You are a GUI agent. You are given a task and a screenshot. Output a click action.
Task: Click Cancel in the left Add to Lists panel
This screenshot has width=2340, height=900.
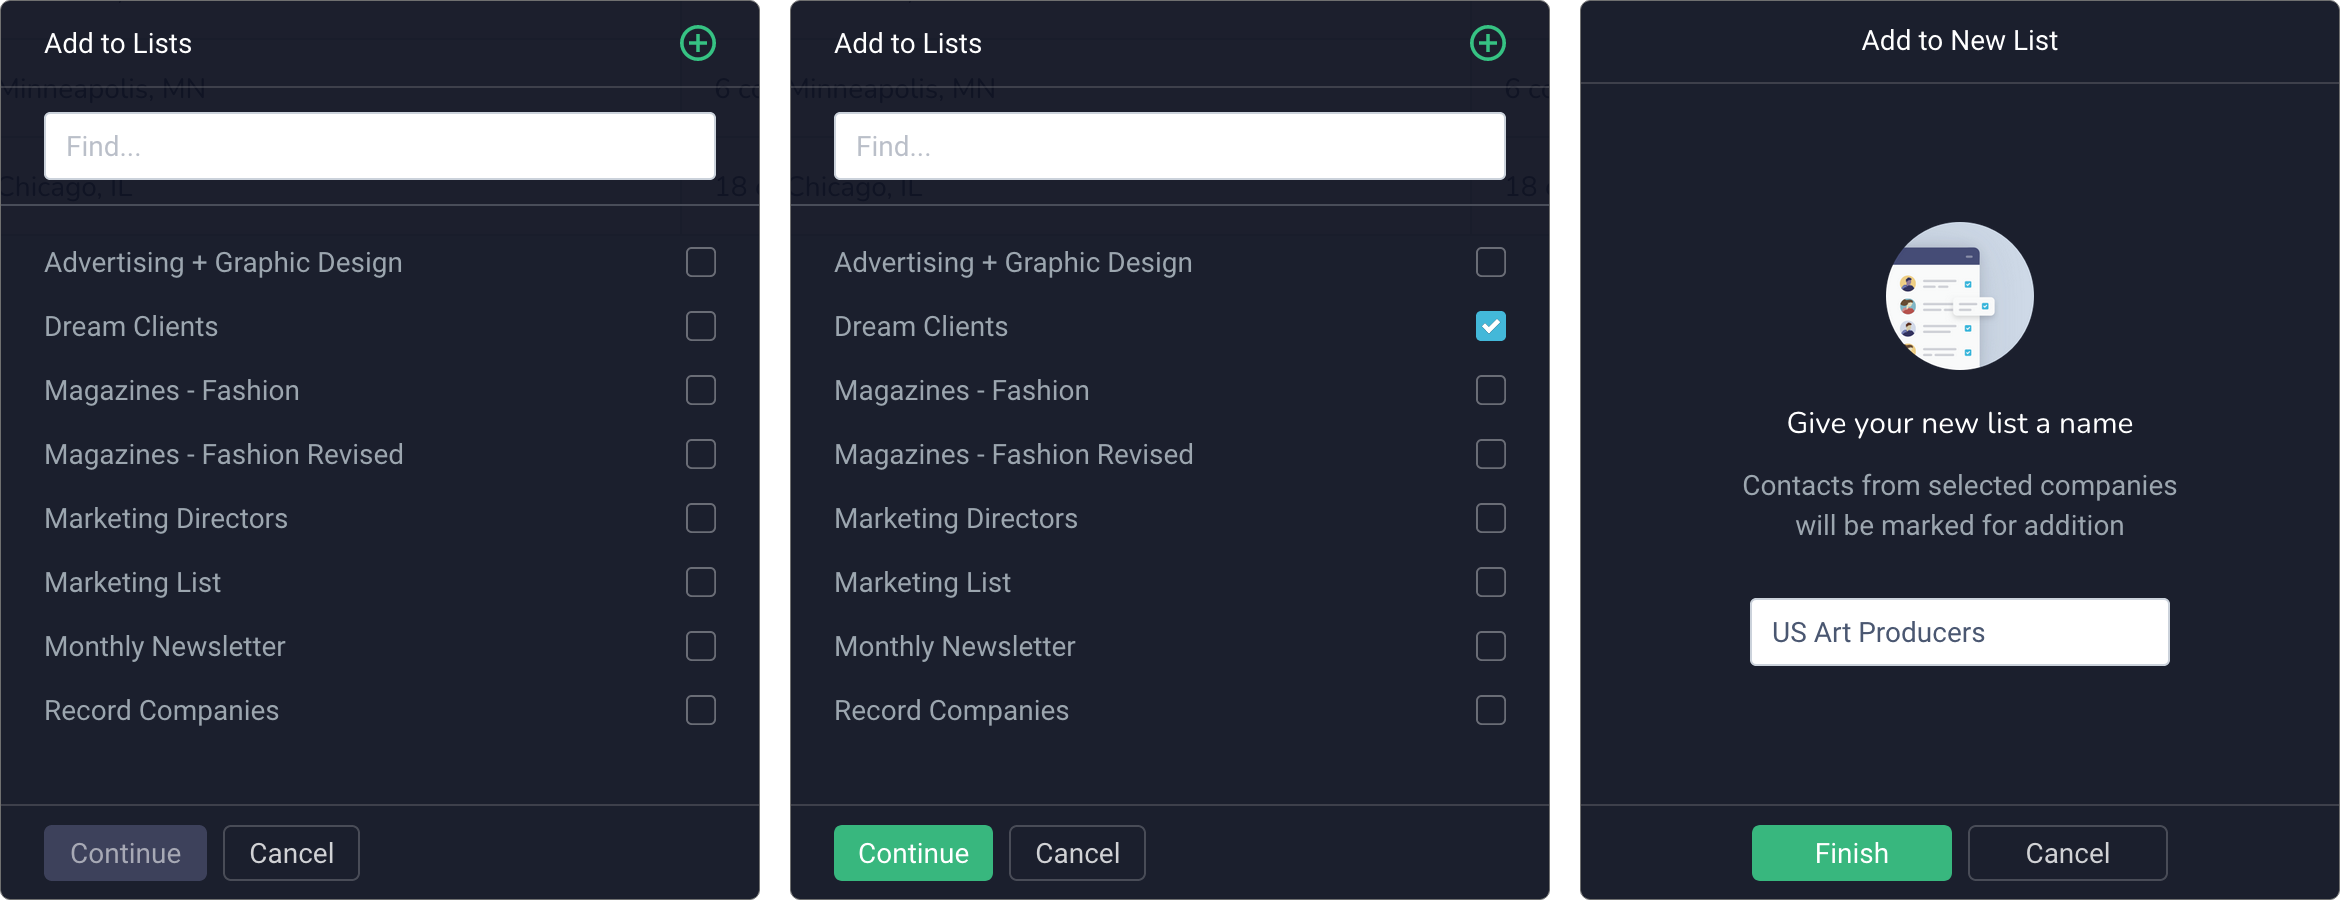291,853
